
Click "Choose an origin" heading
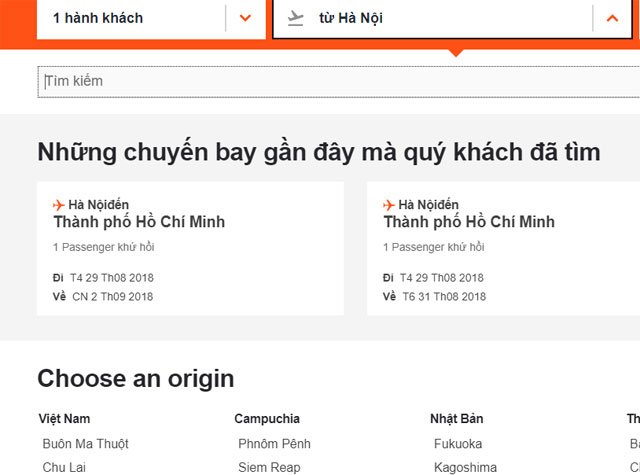(x=136, y=379)
